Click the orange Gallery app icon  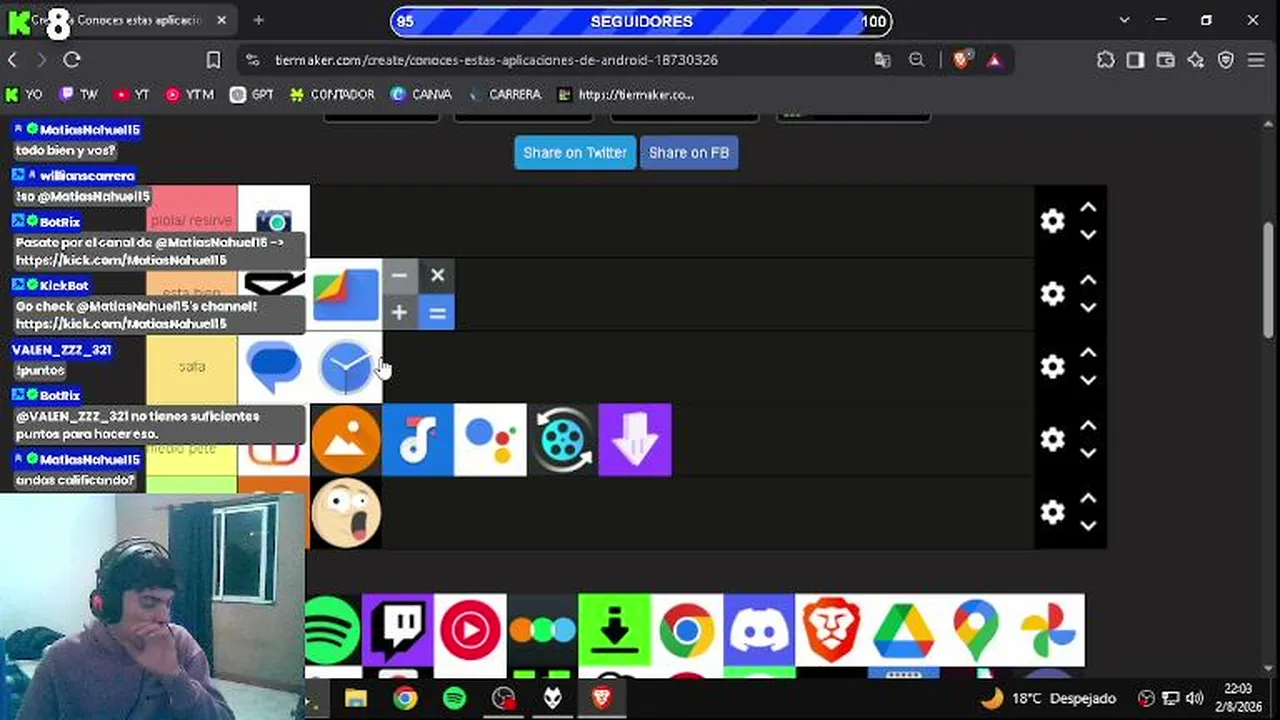tap(346, 440)
